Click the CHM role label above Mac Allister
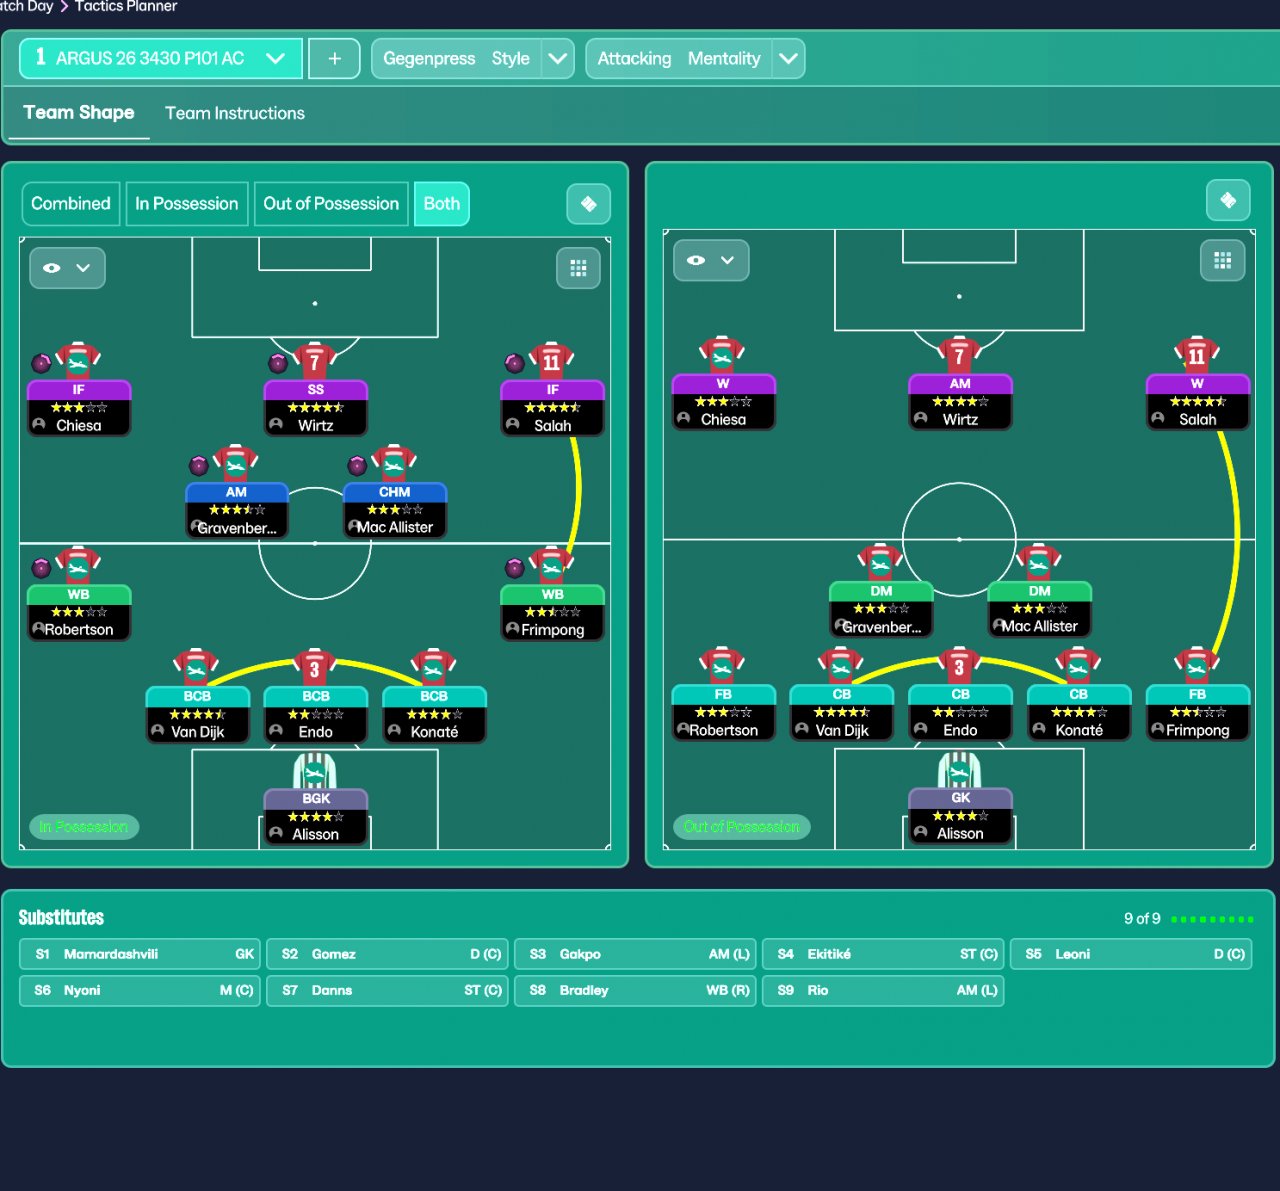 click(x=395, y=492)
